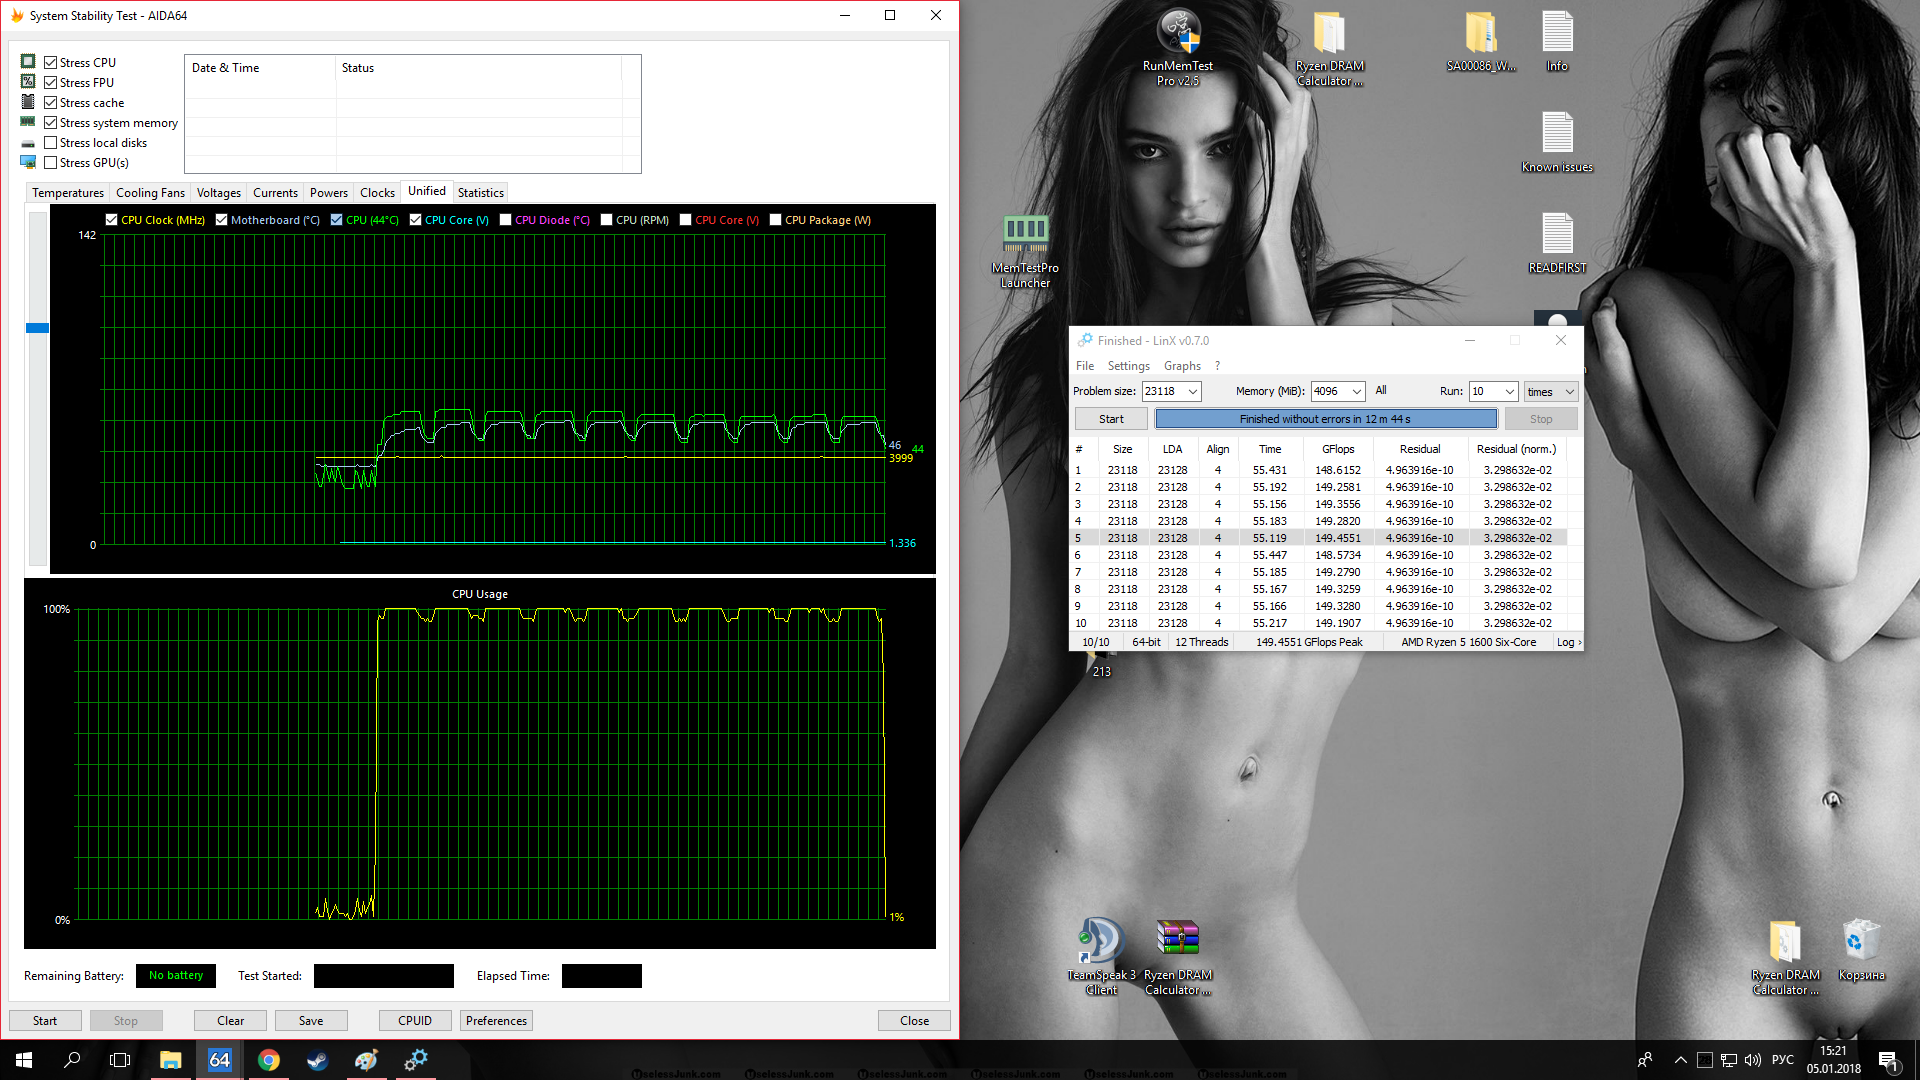The height and width of the screenshot is (1080, 1920).
Task: Click the Preferences button in AIDA64
Action: [x=496, y=1021]
